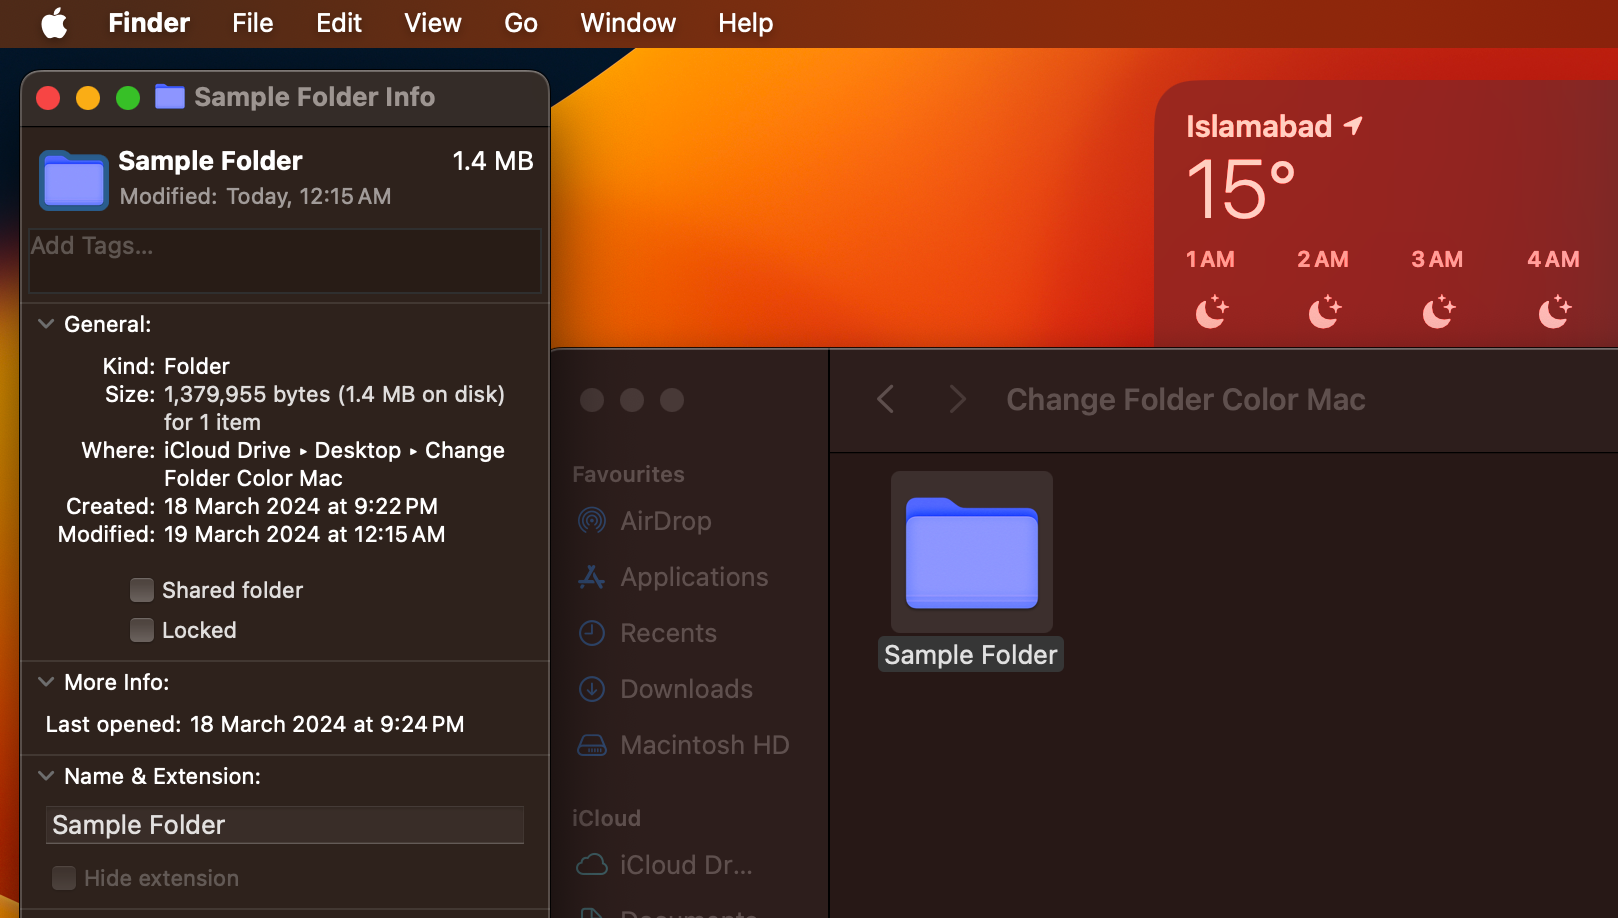Tick the Locked checkbox
1618x918 pixels.
click(142, 630)
